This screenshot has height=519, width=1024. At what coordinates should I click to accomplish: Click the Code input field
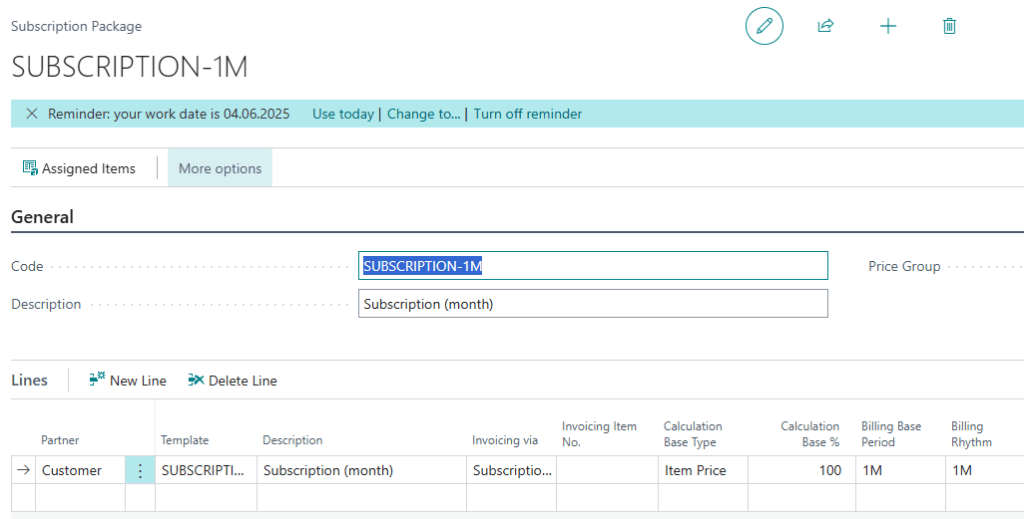[592, 266]
